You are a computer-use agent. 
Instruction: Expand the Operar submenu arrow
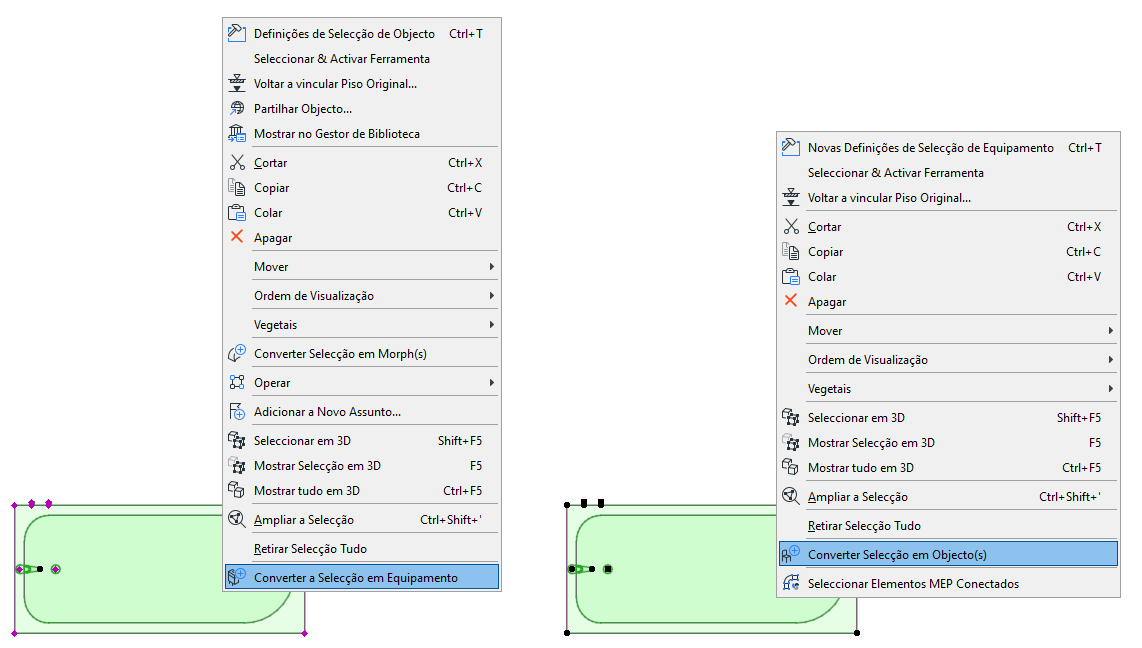(x=492, y=382)
